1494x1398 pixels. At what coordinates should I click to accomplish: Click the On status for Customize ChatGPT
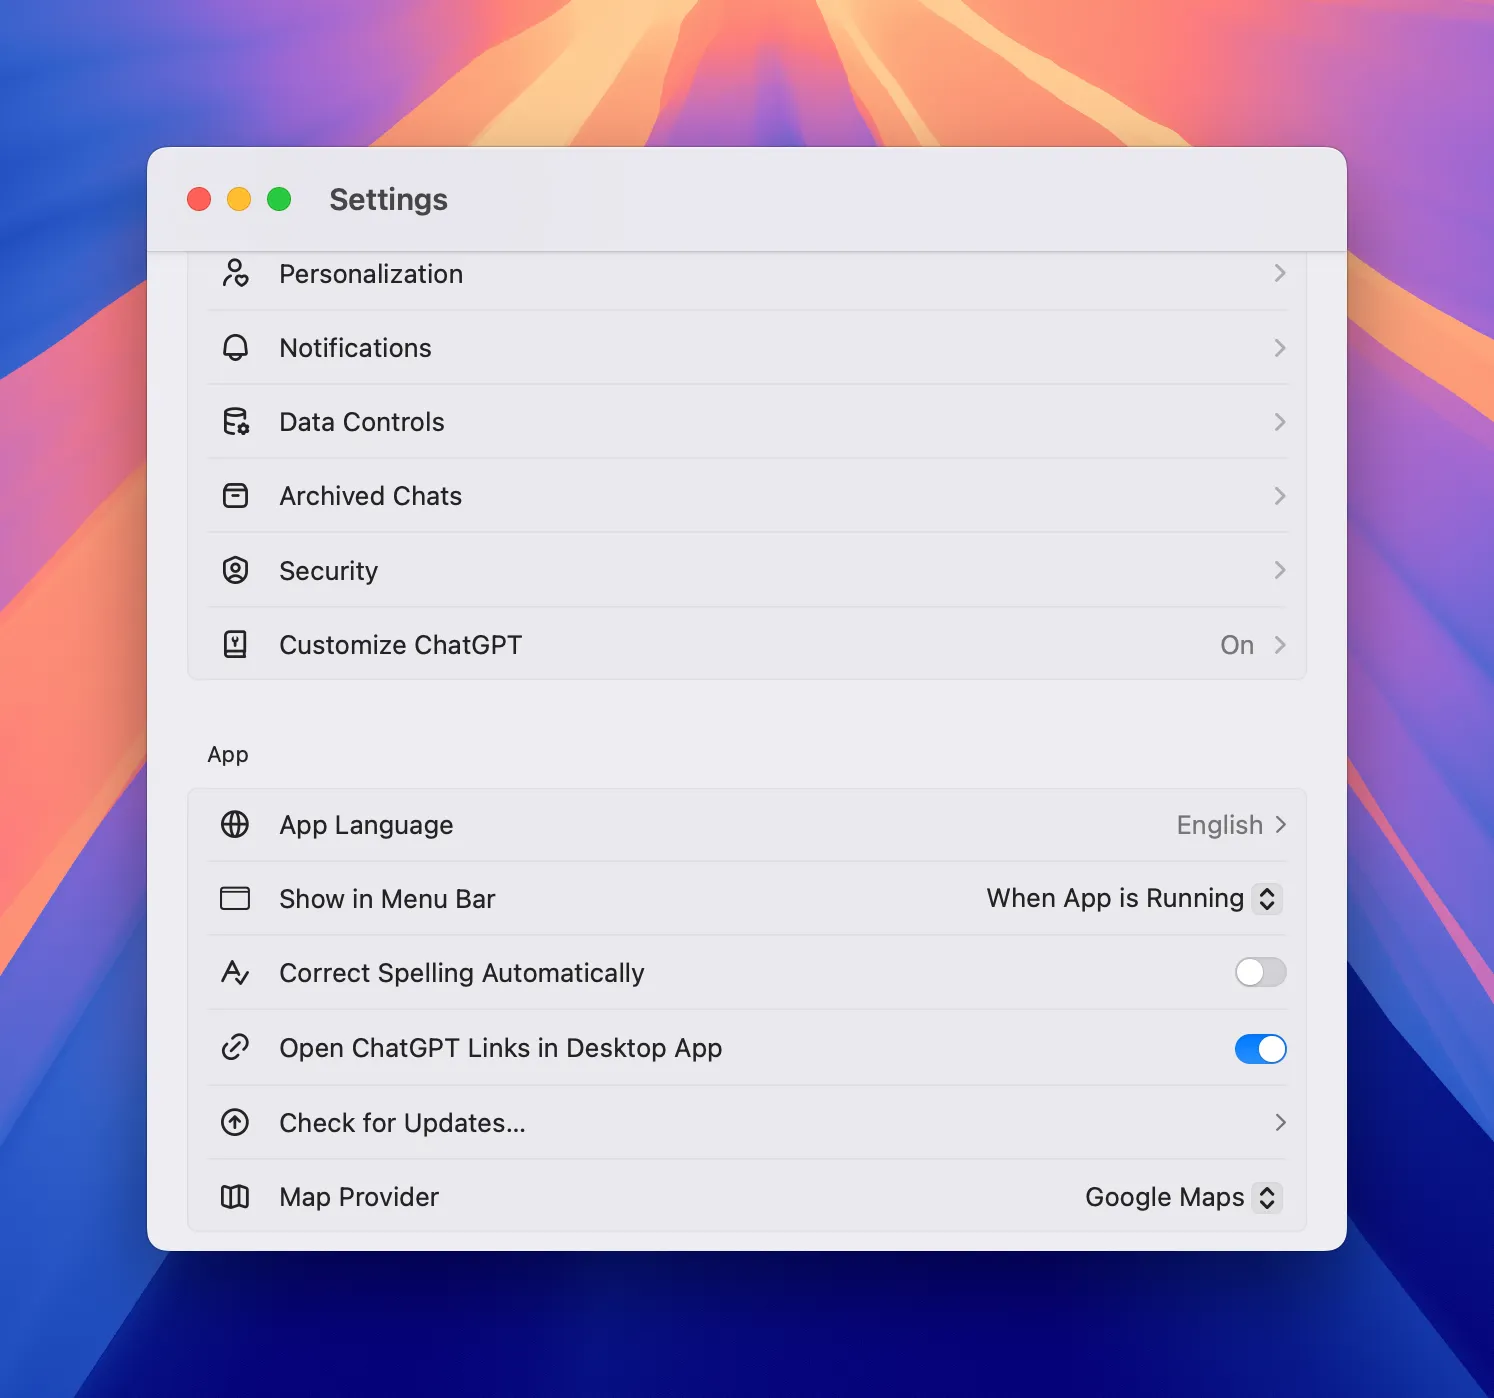coord(1236,645)
